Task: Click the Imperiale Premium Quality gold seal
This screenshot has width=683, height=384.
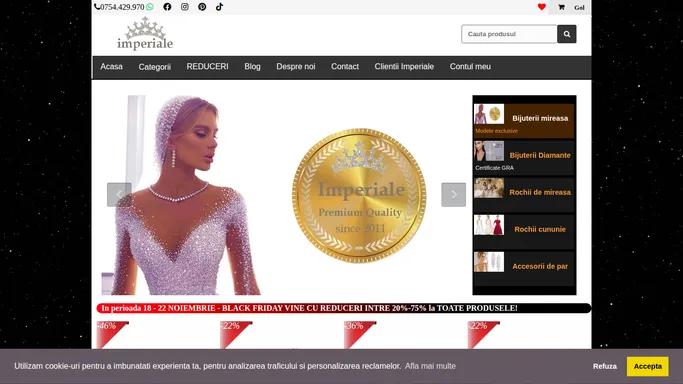Action: point(359,195)
